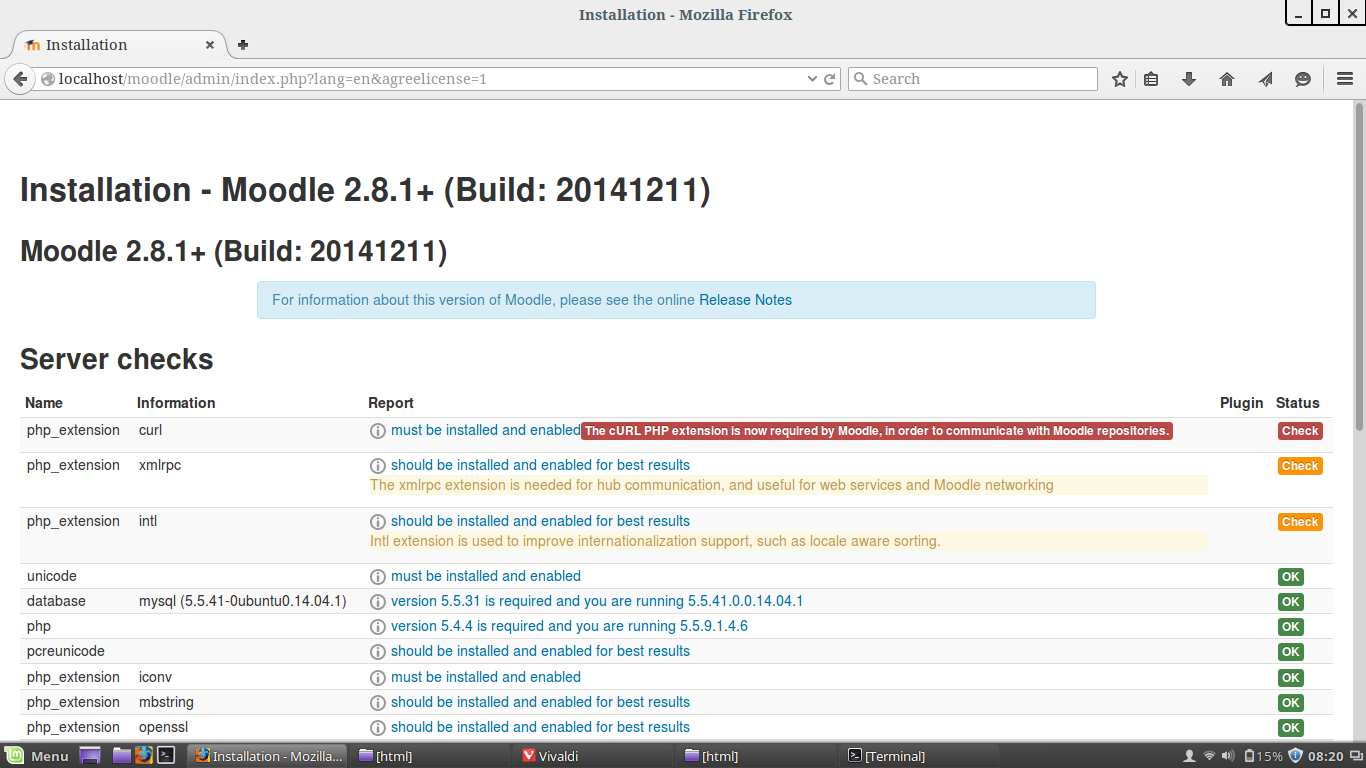Click info icon in xmlrpc row

point(378,466)
